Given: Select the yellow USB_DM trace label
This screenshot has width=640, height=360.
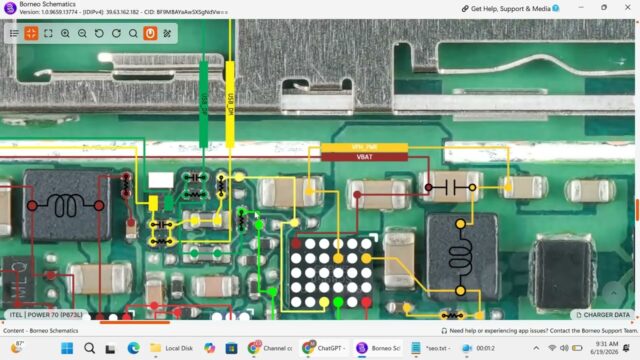Looking at the screenshot, I should click(230, 104).
